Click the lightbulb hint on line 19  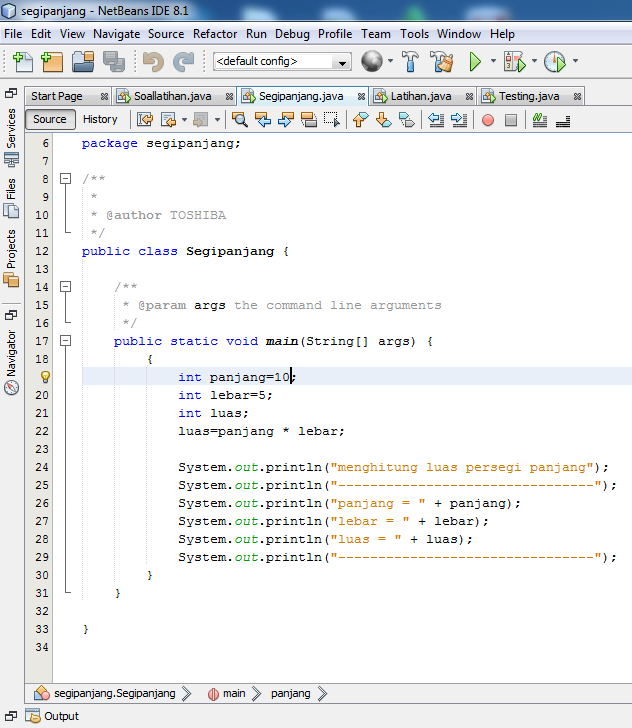[44, 377]
